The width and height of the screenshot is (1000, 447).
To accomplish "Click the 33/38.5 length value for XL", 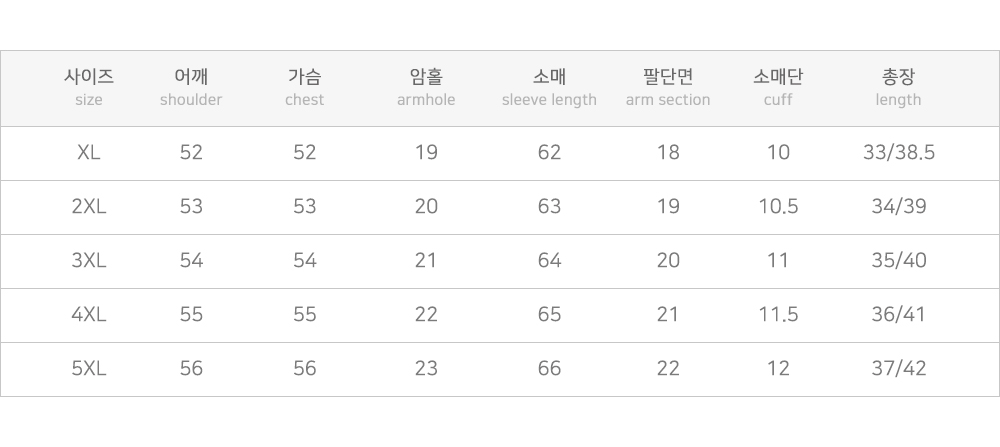I will 898,153.
